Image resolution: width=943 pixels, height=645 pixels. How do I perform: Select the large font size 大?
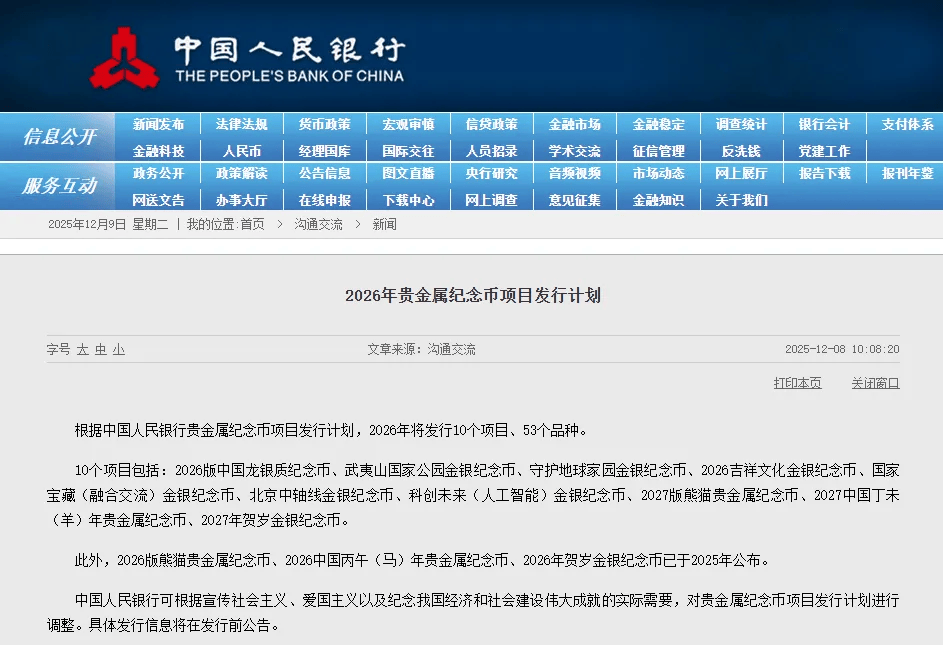82,348
